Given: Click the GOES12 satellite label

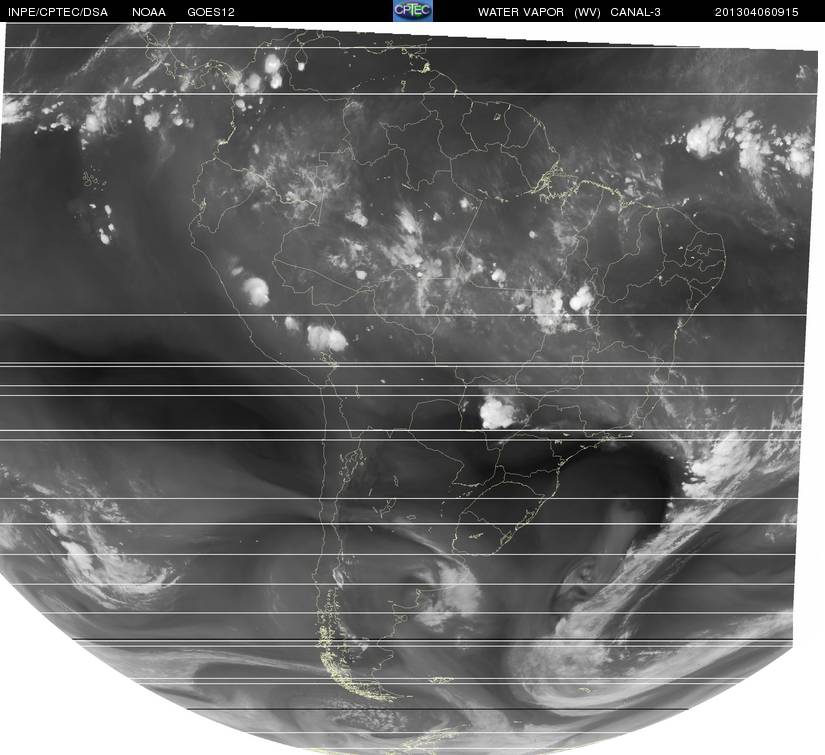Looking at the screenshot, I should tap(211, 12).
